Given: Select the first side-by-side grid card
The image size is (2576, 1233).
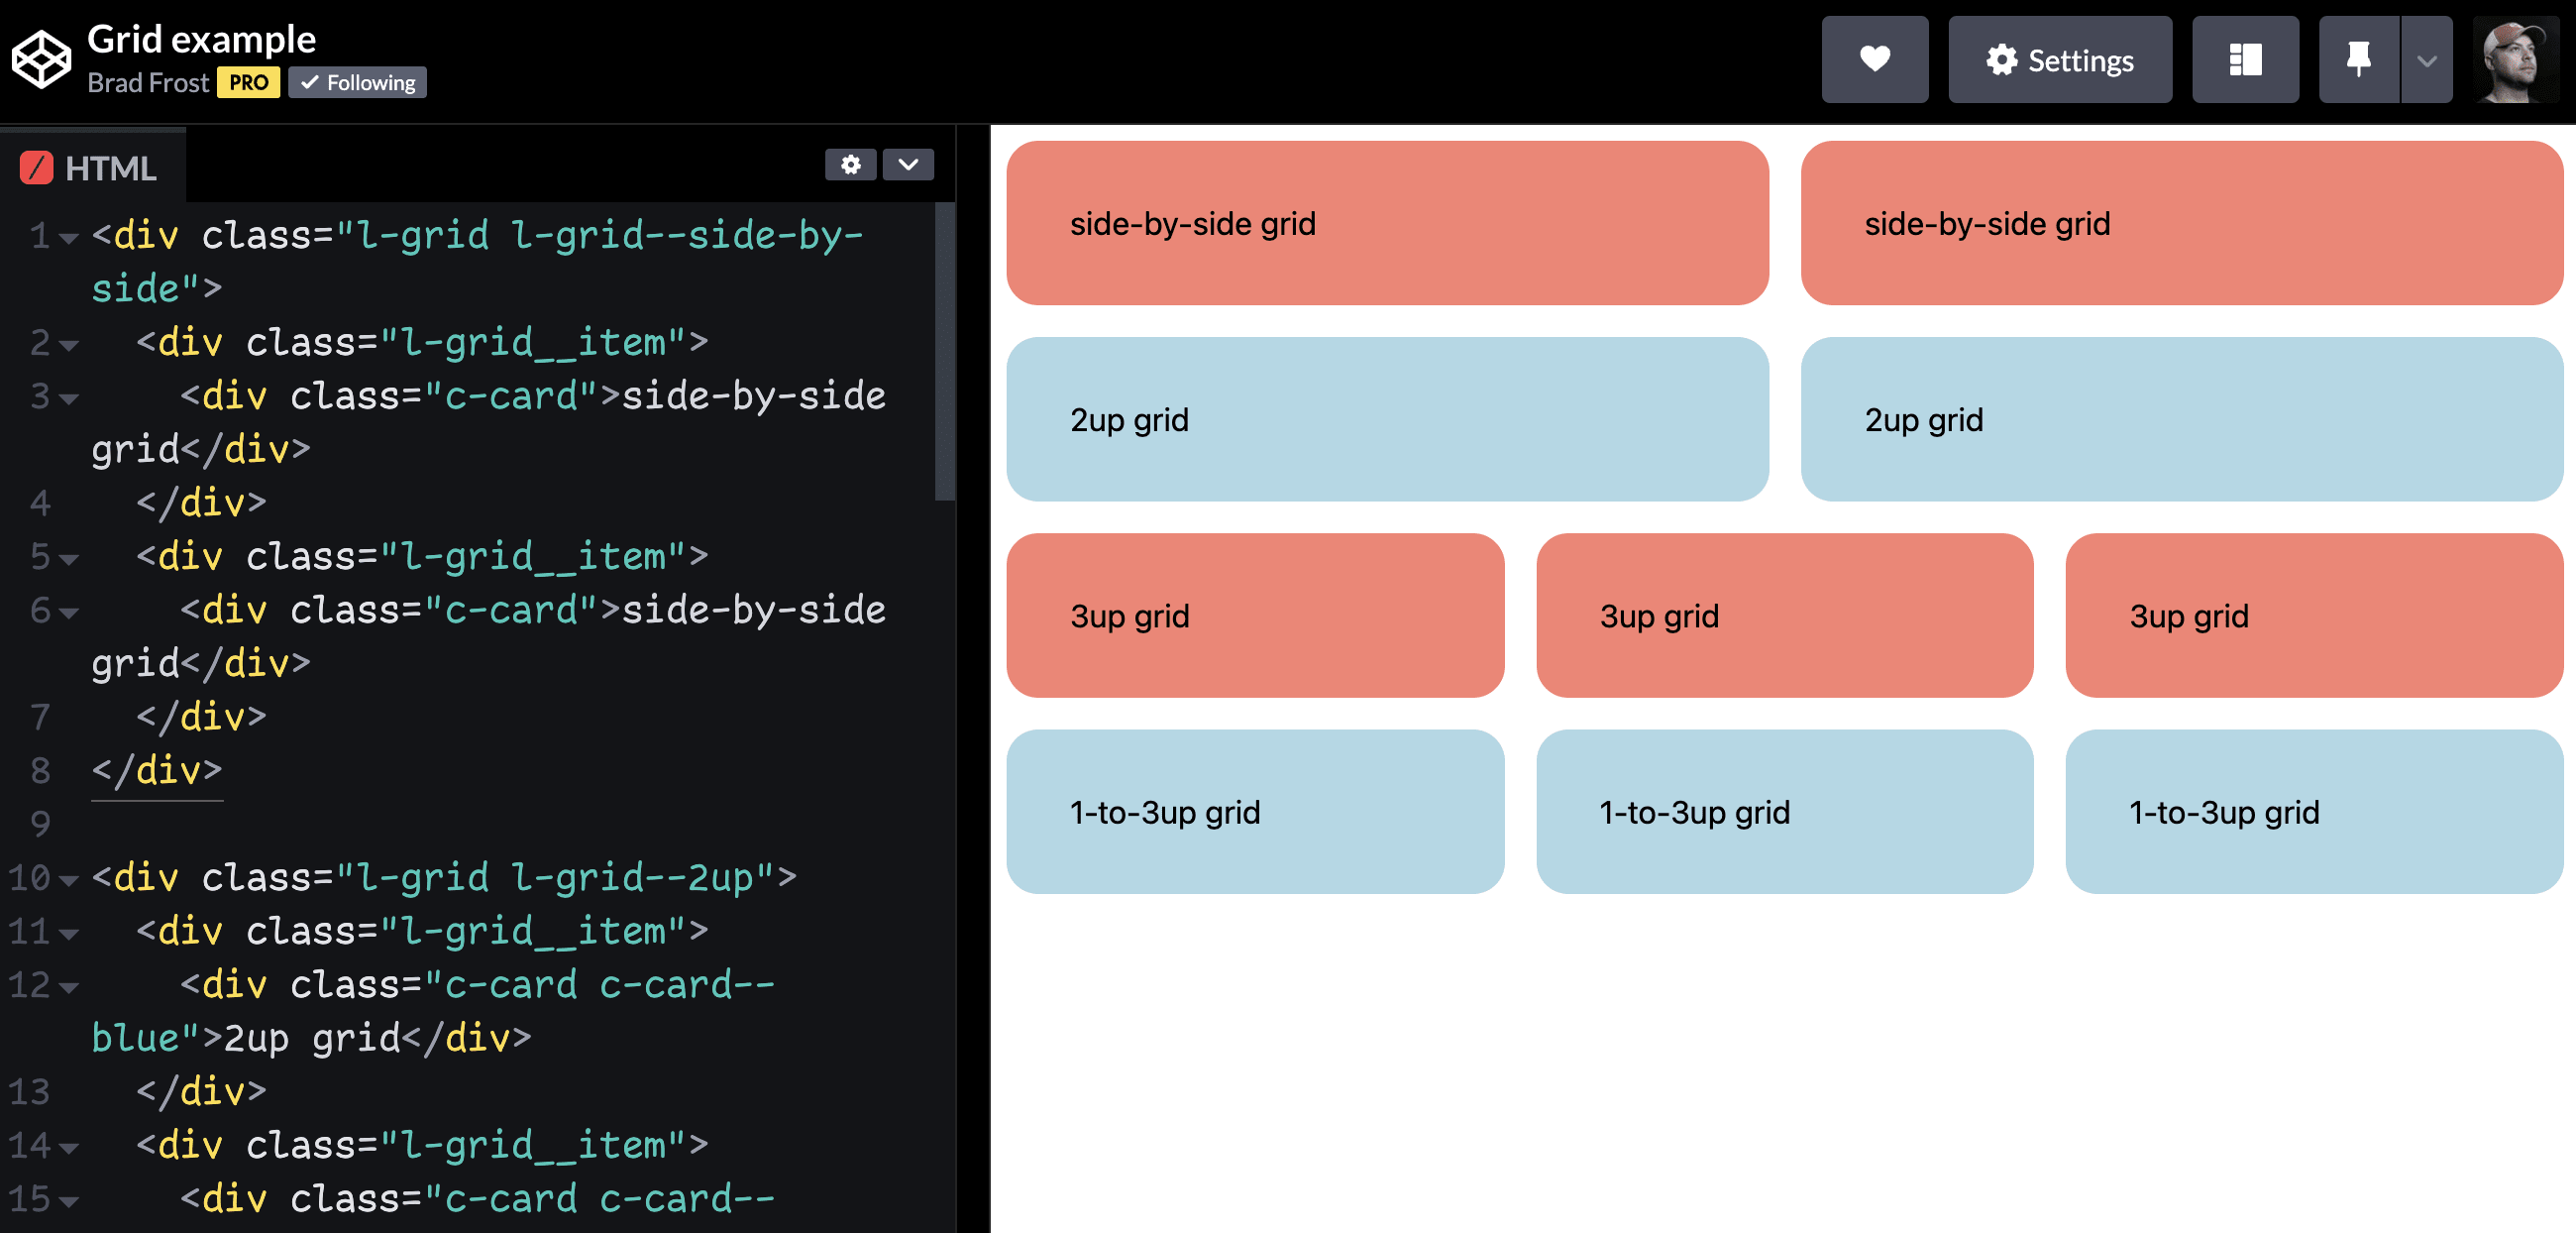Looking at the screenshot, I should (x=1388, y=223).
